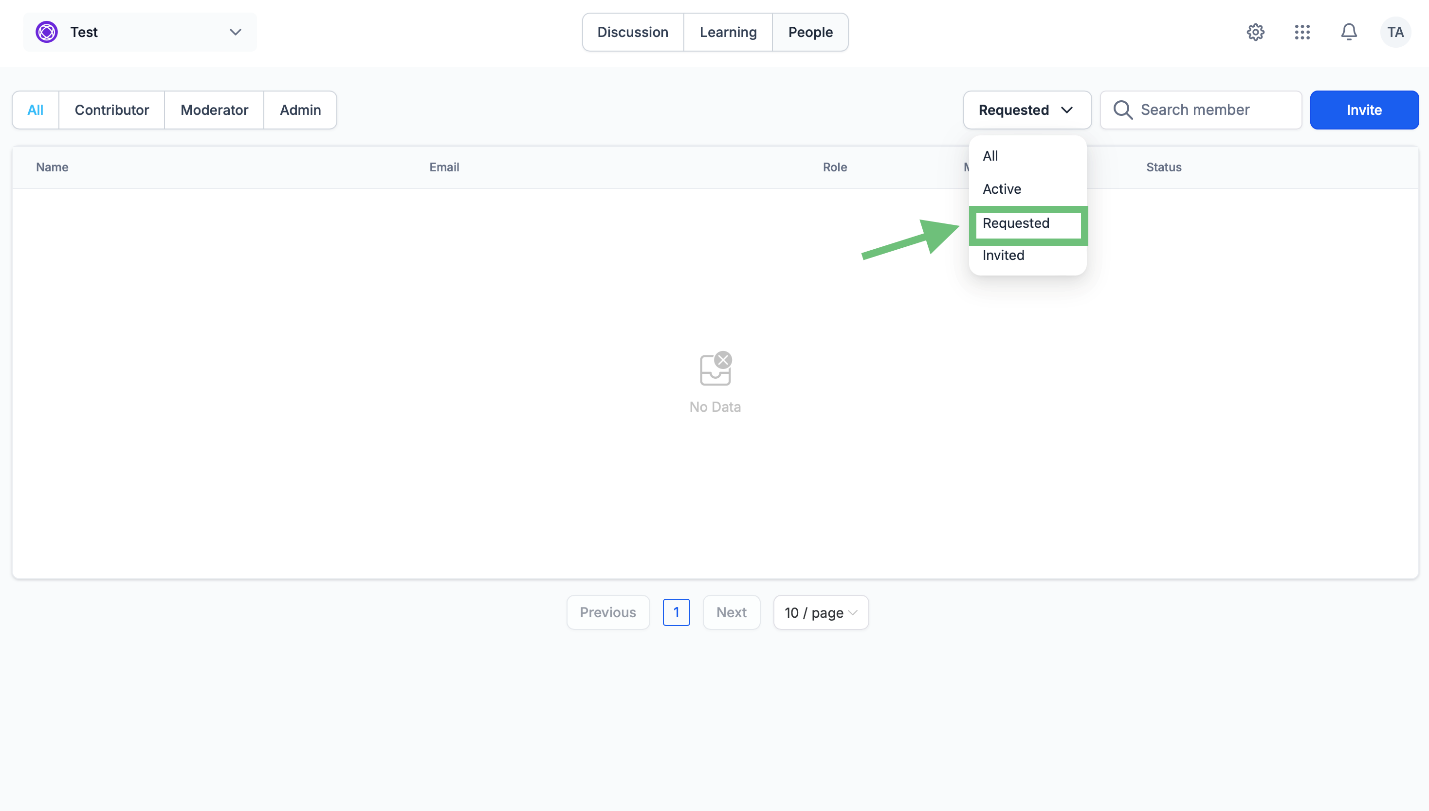Choose Active in the status menu
Screen dimensions: 1429x811
tap(1027, 189)
